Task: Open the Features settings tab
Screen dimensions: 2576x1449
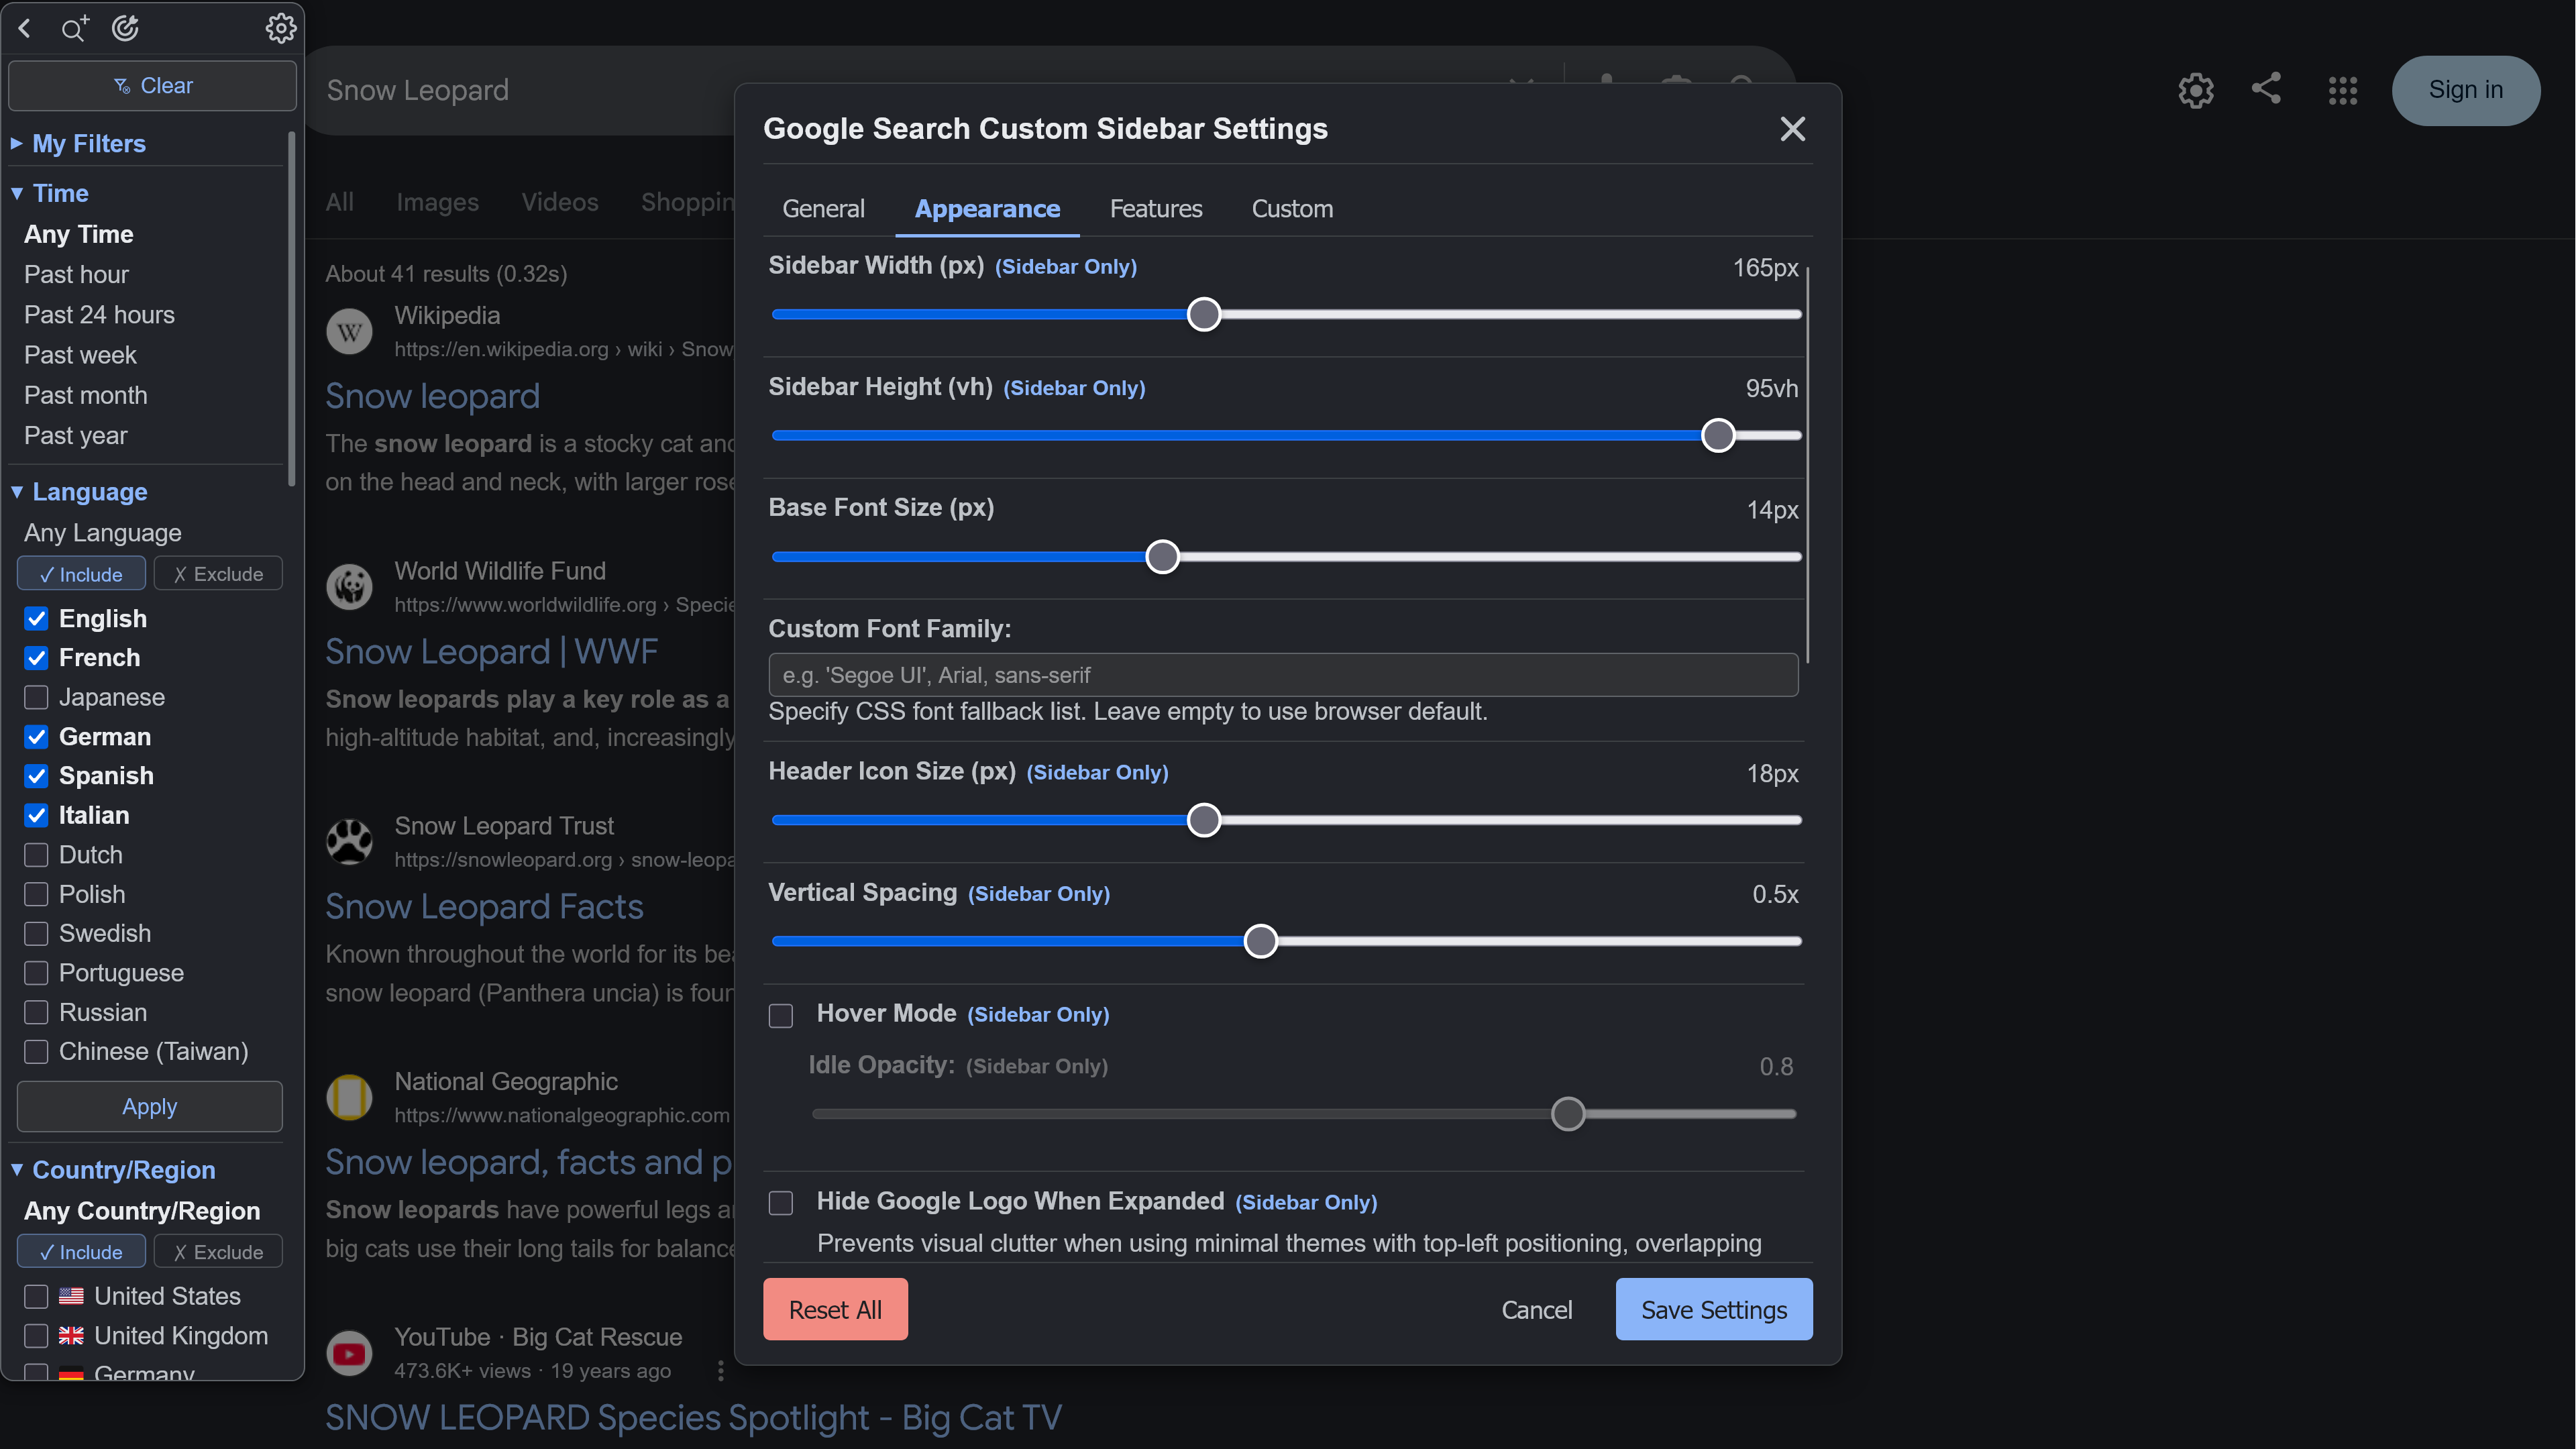Action: coord(1156,209)
